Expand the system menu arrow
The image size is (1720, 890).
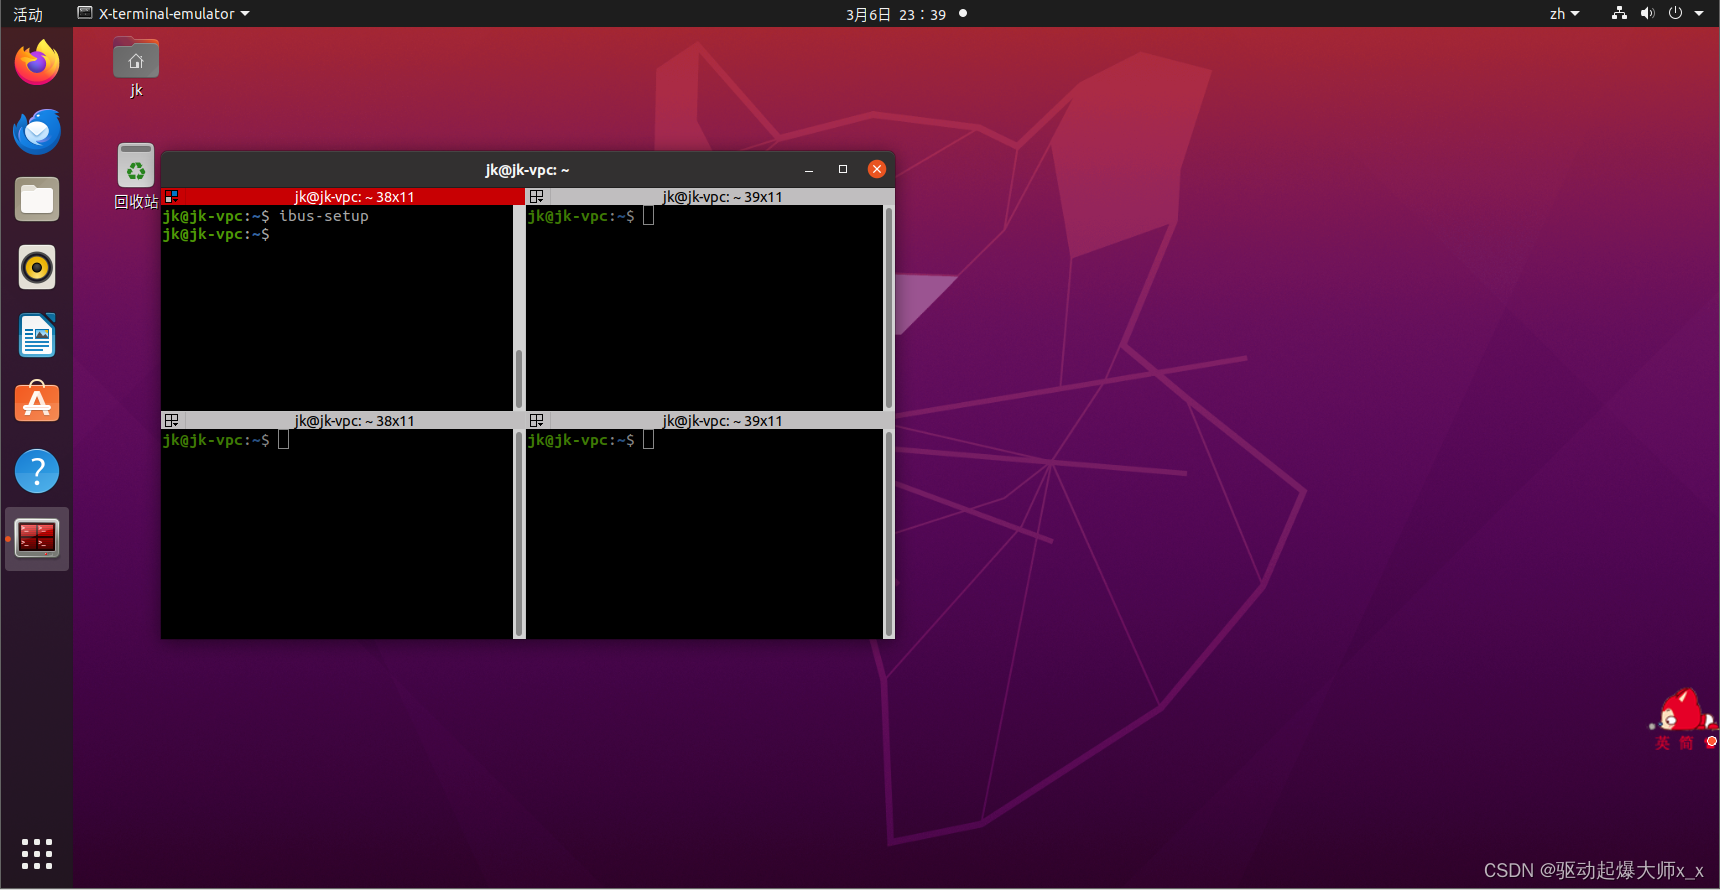(1699, 14)
